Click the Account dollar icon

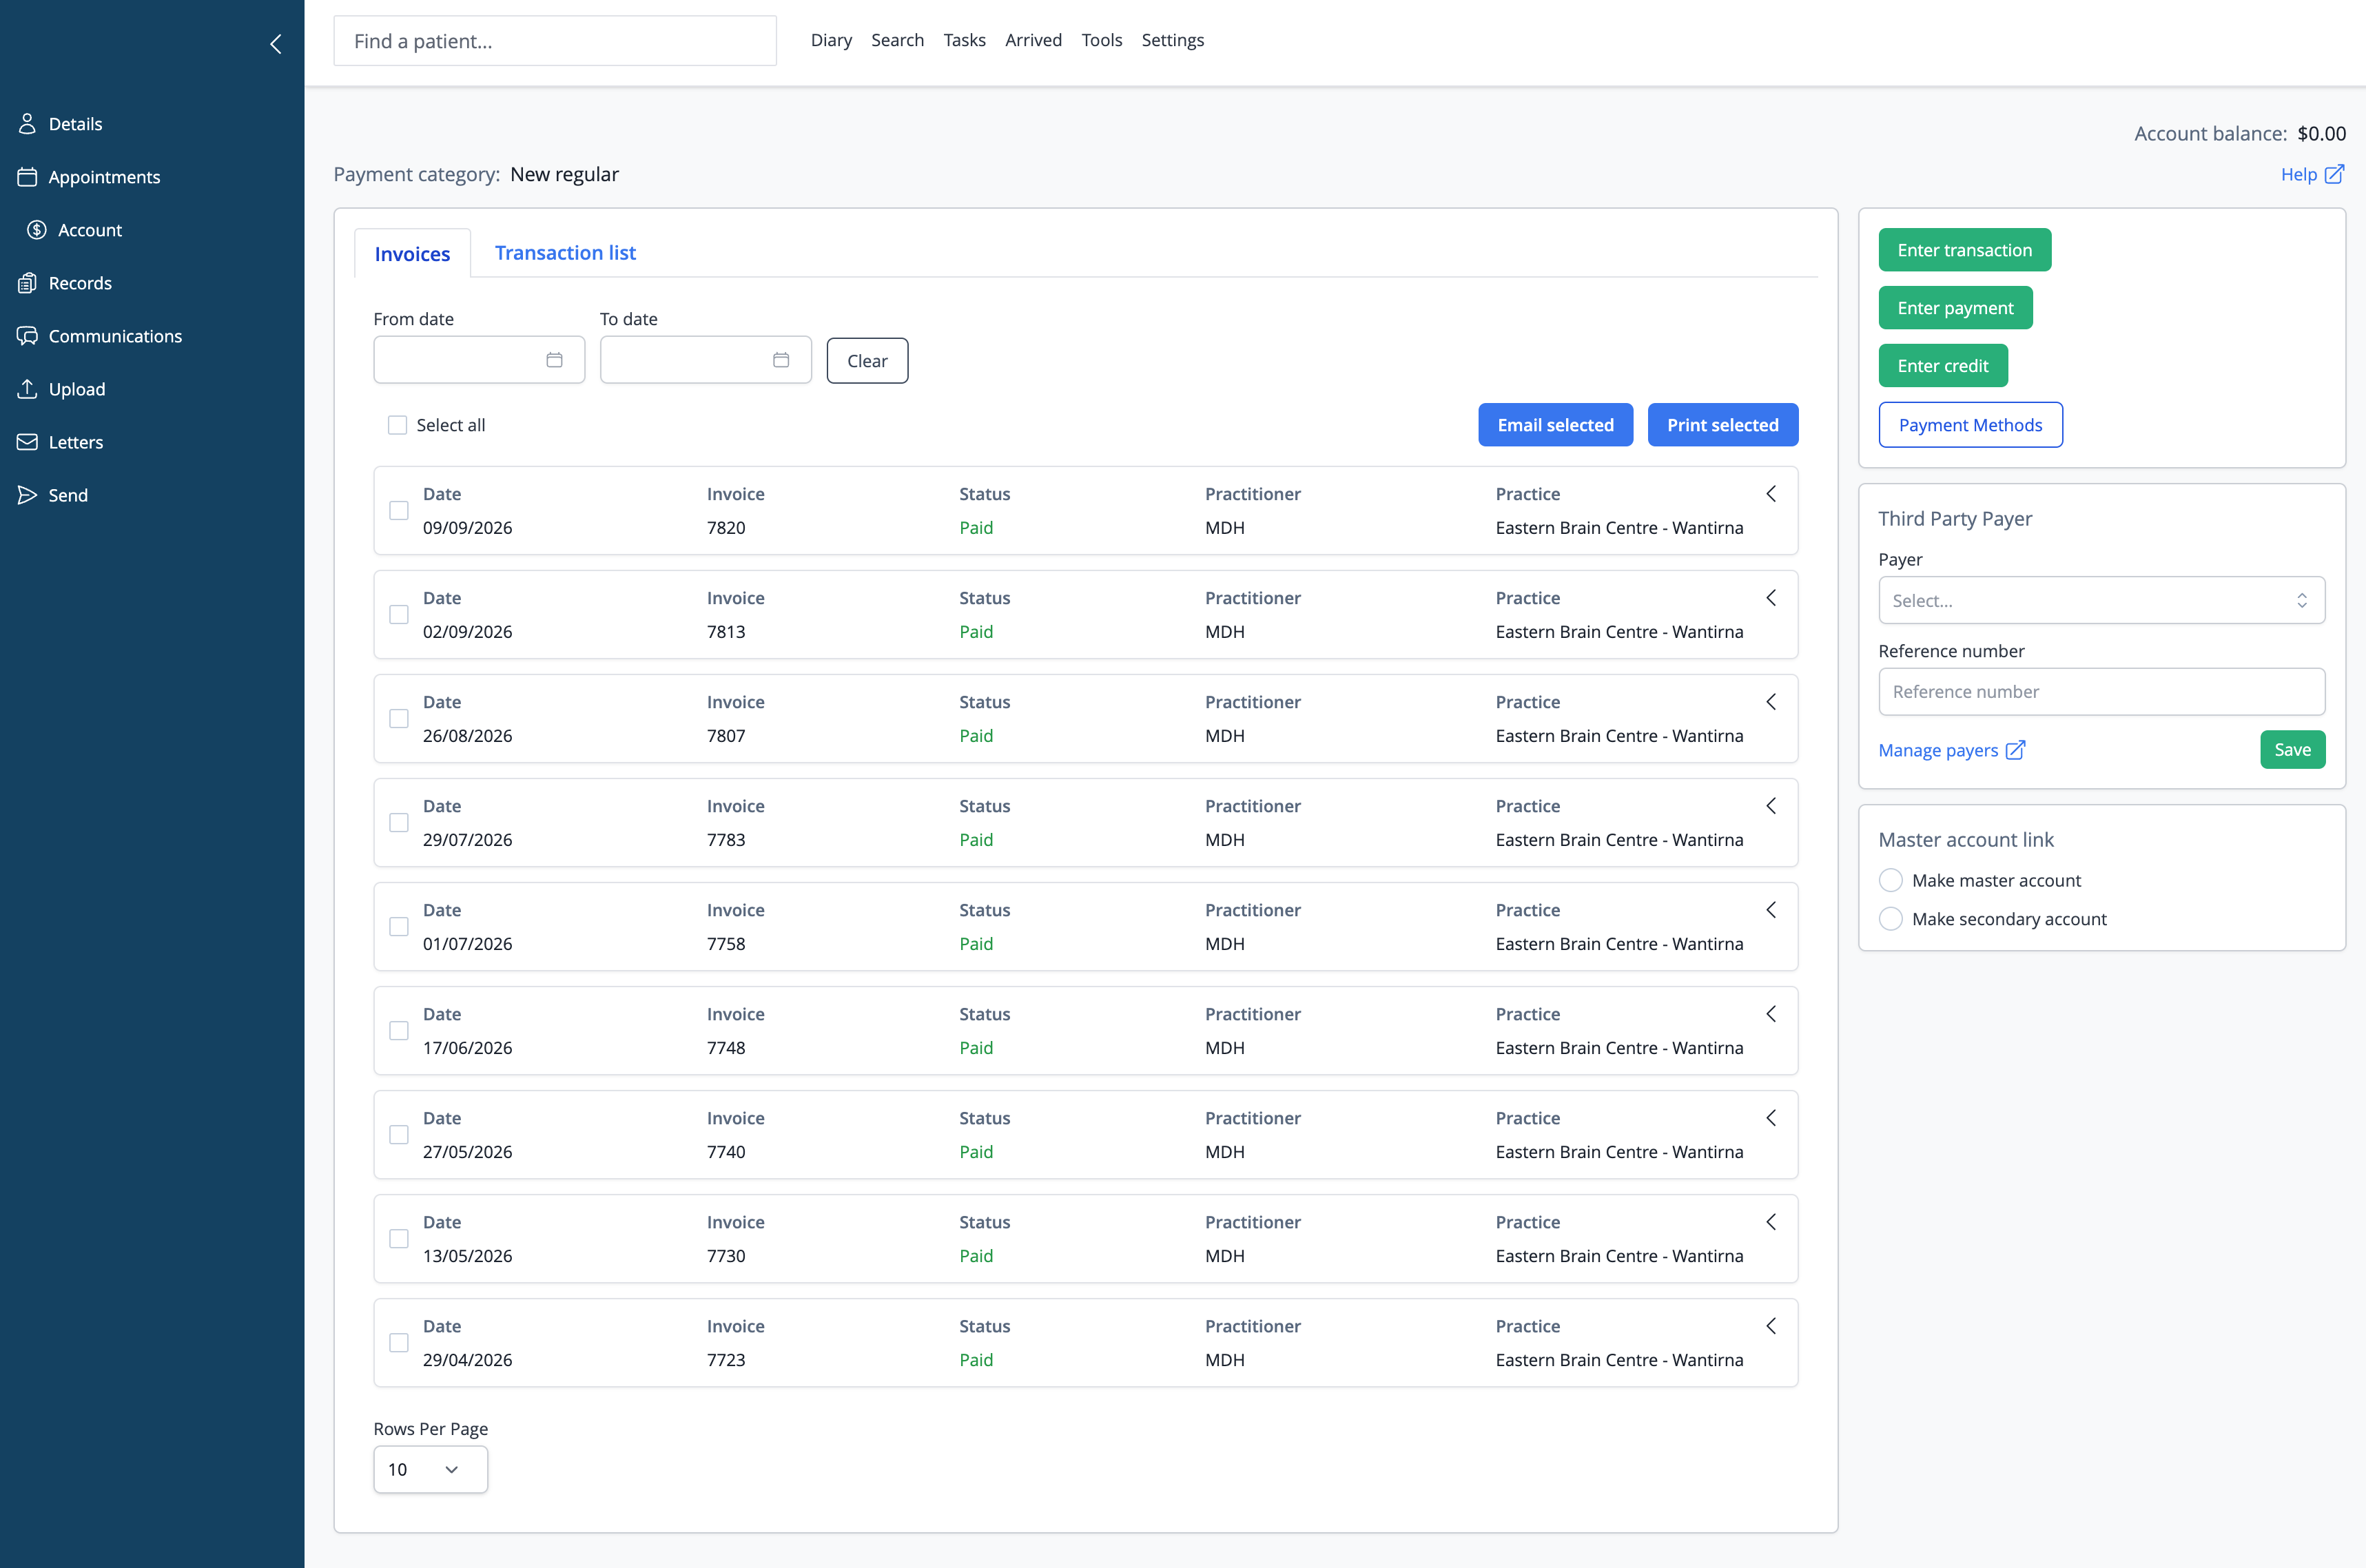click(37, 230)
